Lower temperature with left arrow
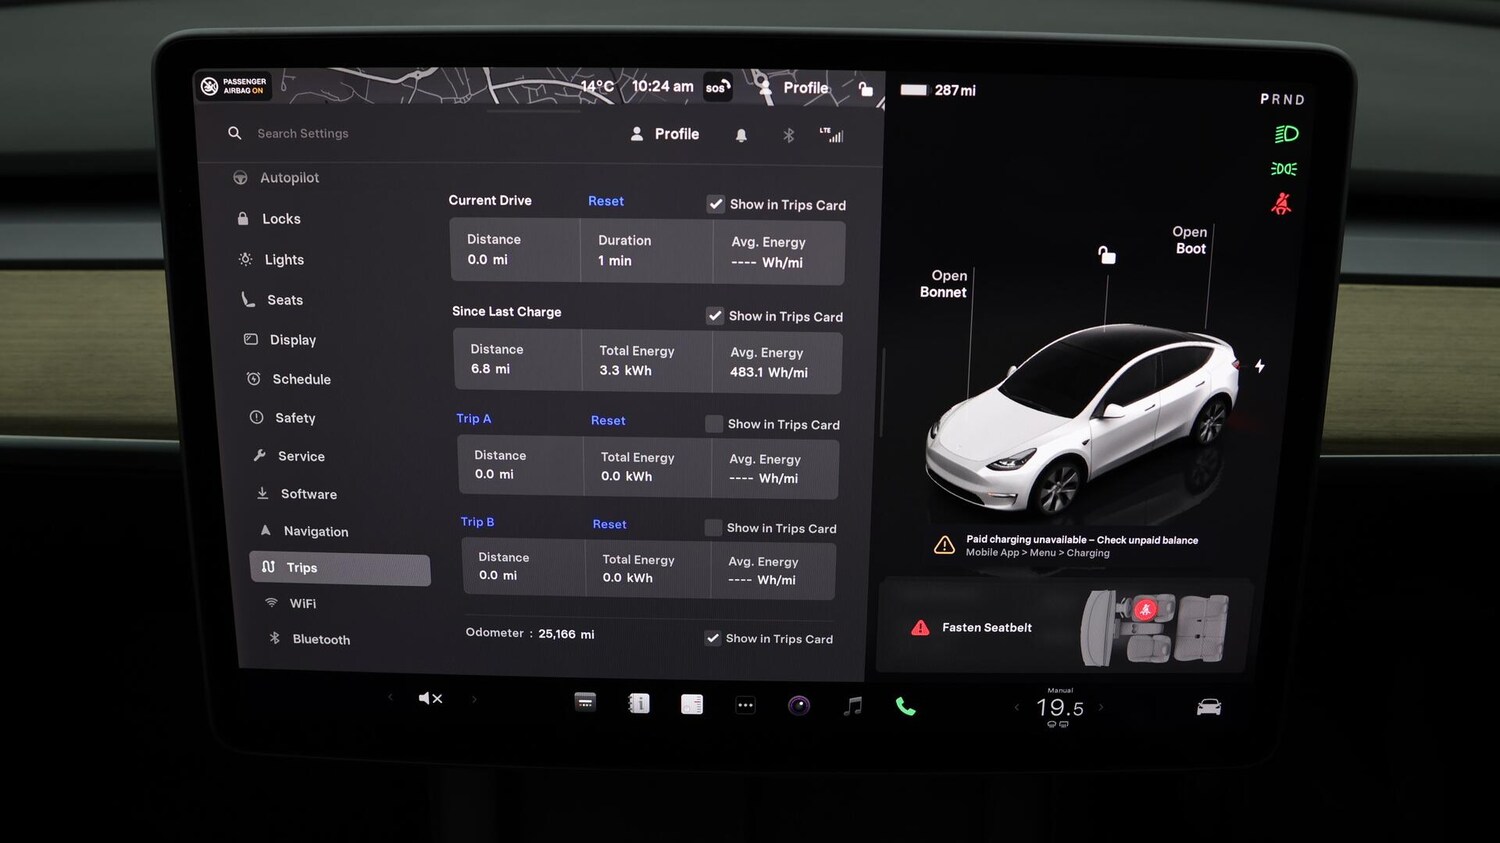This screenshot has height=843, width=1500. click(x=1017, y=707)
